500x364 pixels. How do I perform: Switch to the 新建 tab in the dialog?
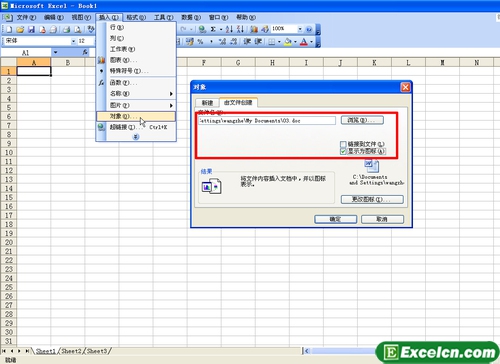point(207,103)
